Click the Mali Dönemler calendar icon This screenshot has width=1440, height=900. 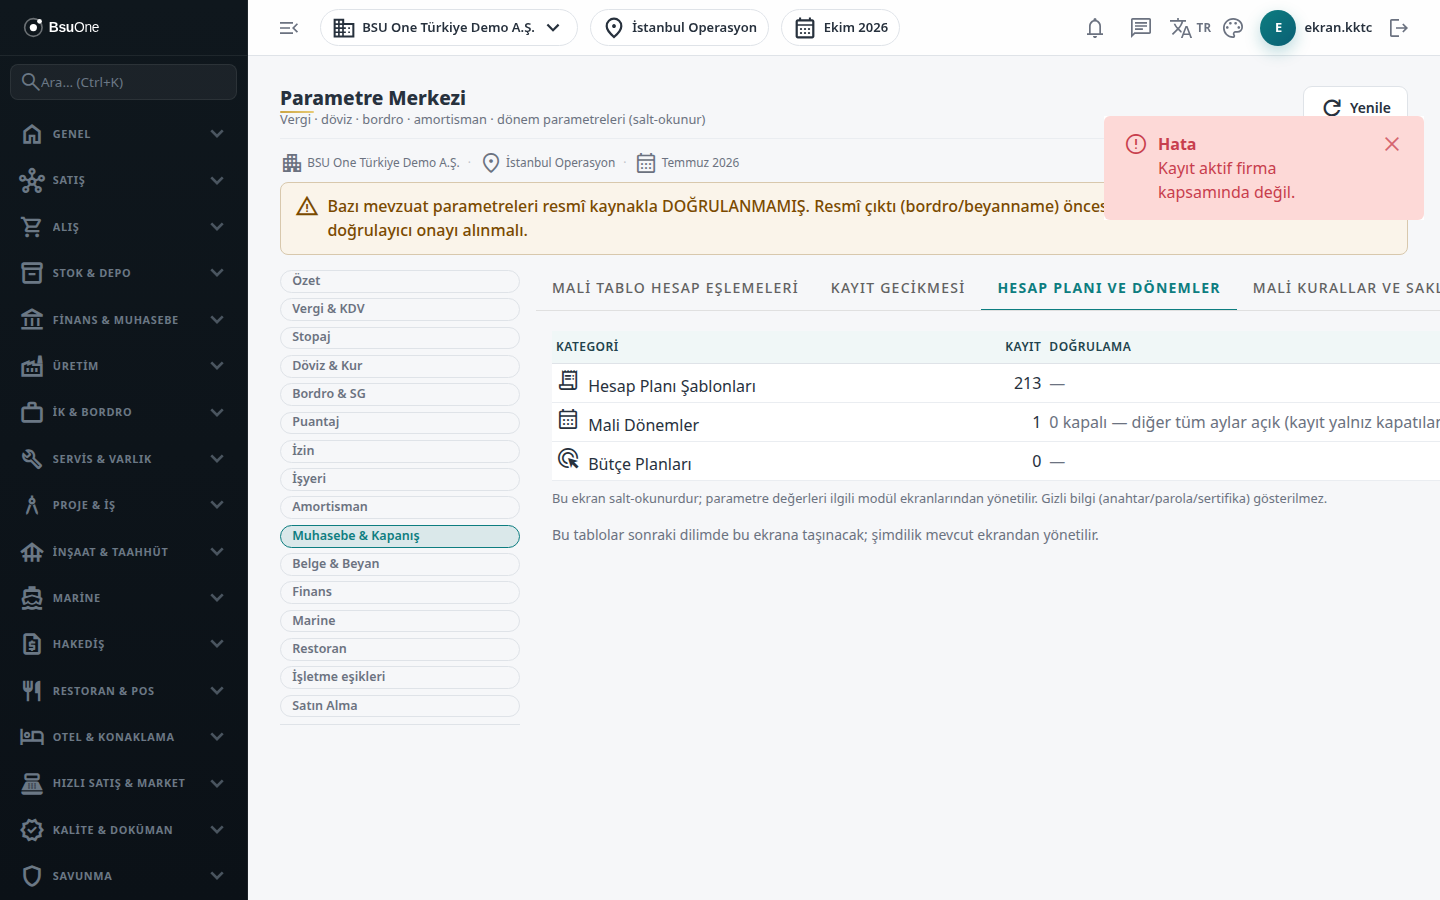tap(568, 419)
